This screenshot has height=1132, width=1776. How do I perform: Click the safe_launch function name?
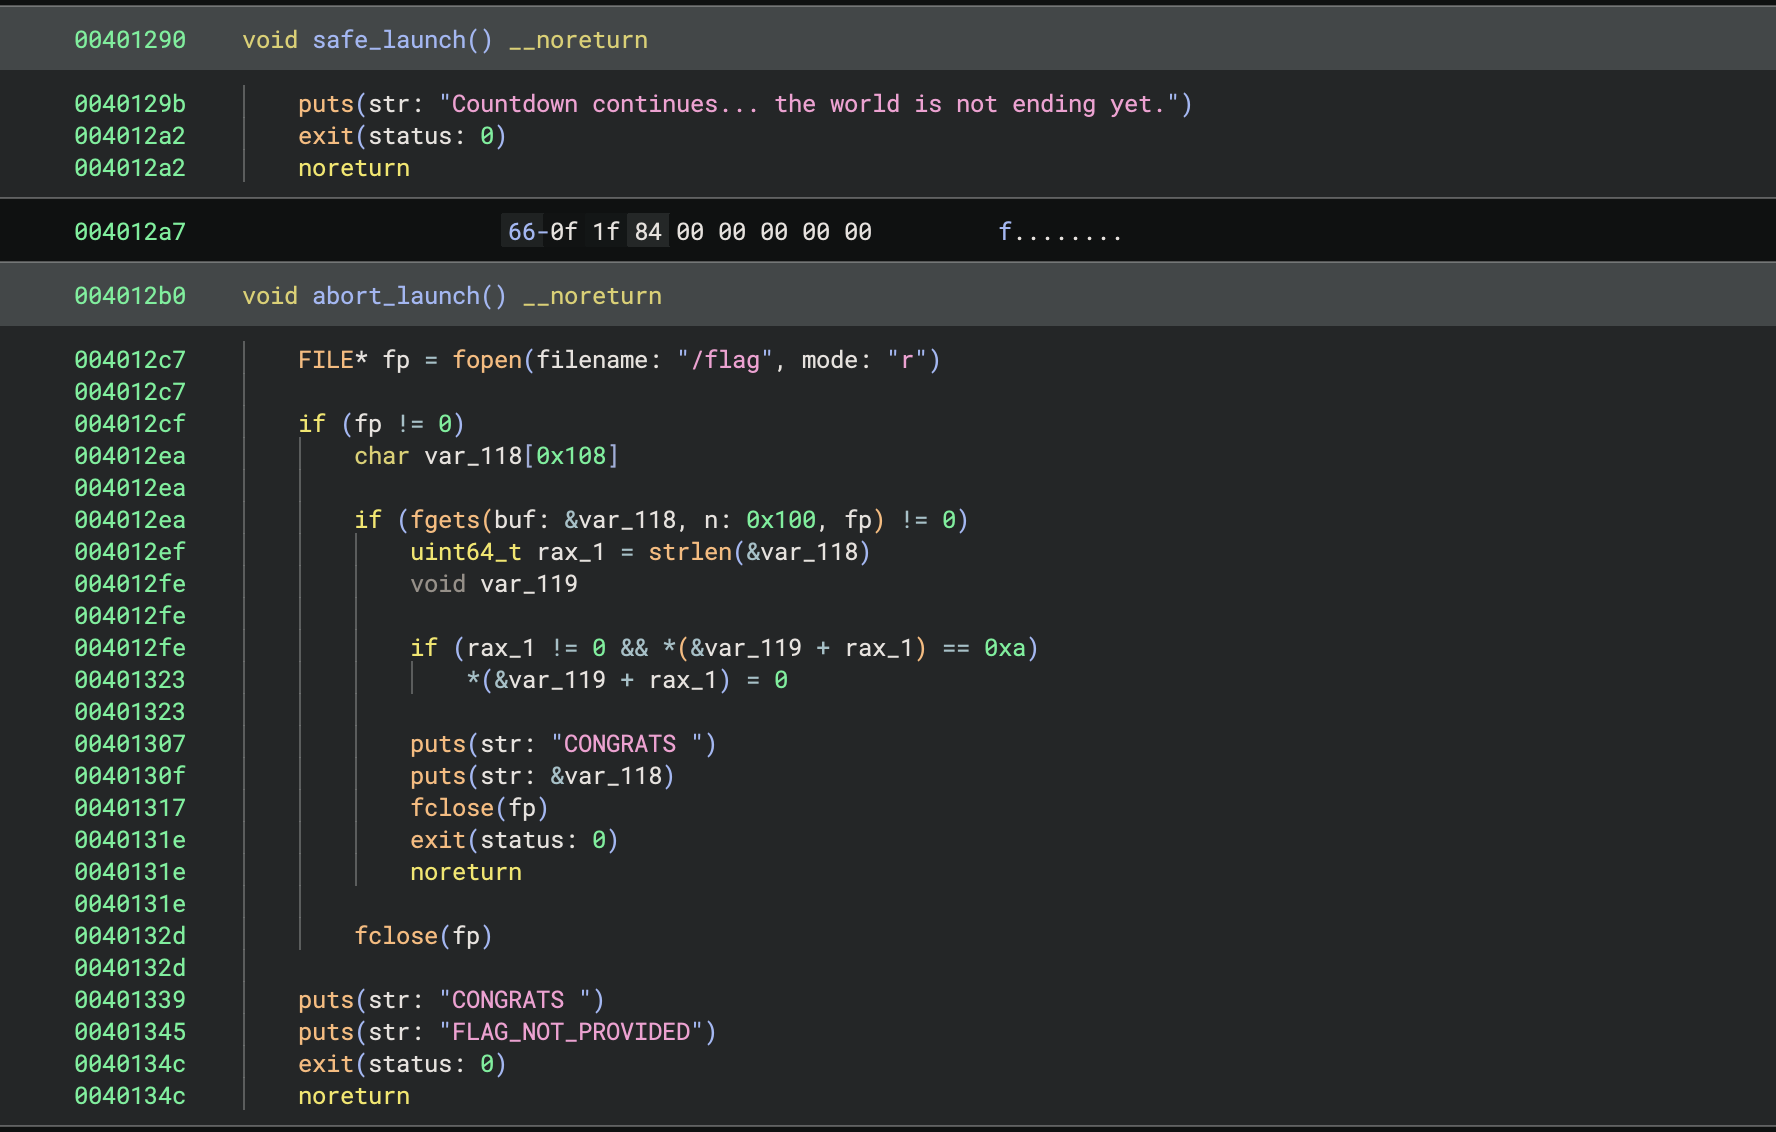388,40
